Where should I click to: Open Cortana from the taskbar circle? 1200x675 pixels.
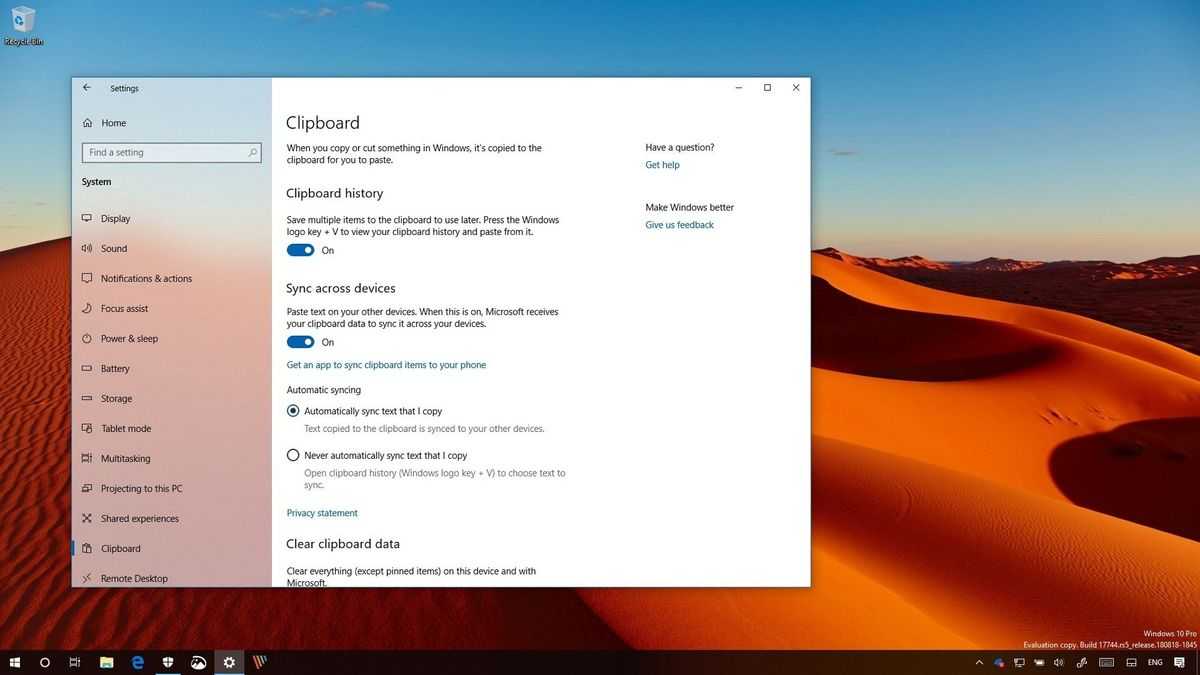[45, 662]
